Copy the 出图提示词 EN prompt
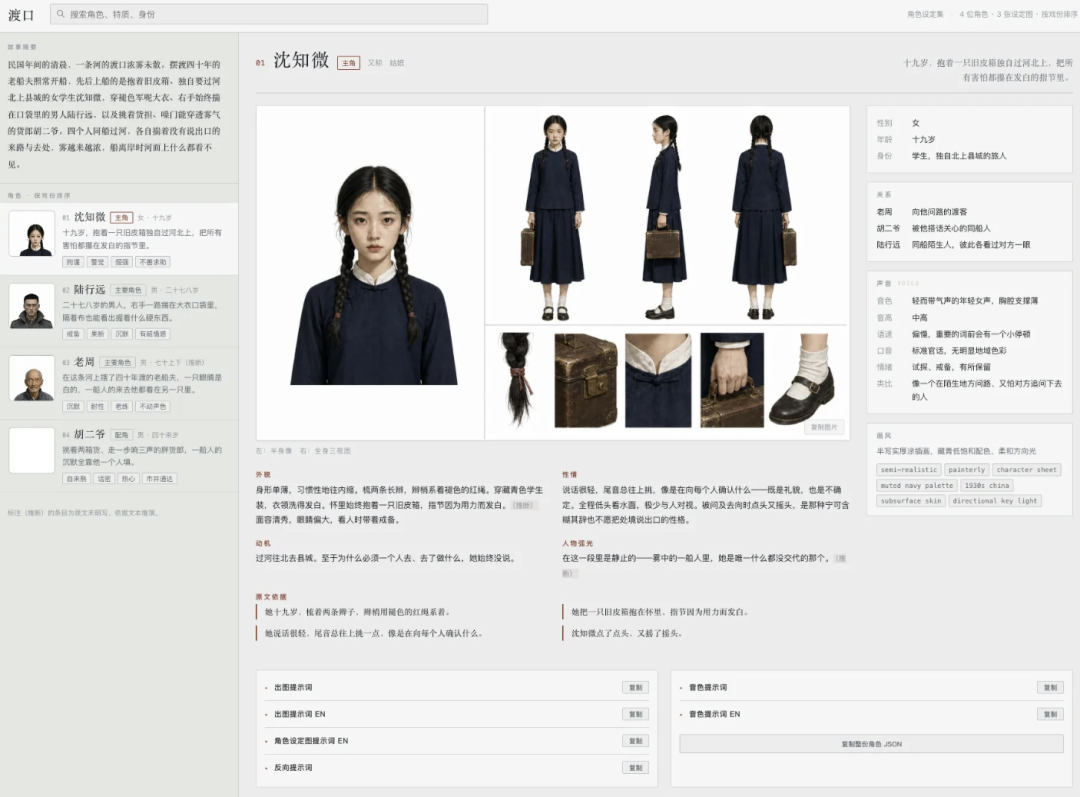Image resolution: width=1080 pixels, height=797 pixels. (635, 714)
